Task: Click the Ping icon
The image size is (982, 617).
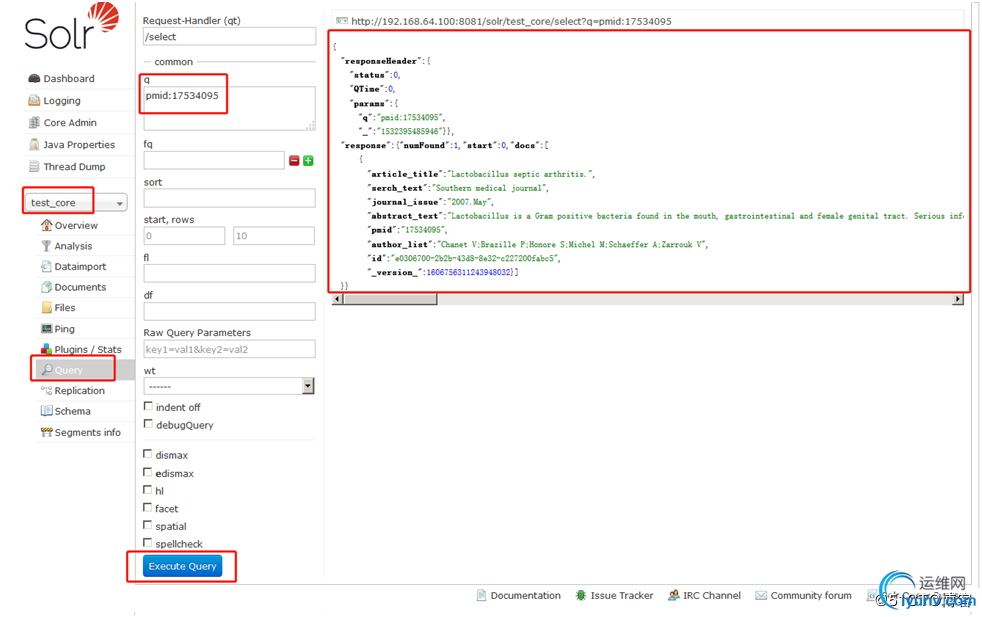Action: pos(46,328)
